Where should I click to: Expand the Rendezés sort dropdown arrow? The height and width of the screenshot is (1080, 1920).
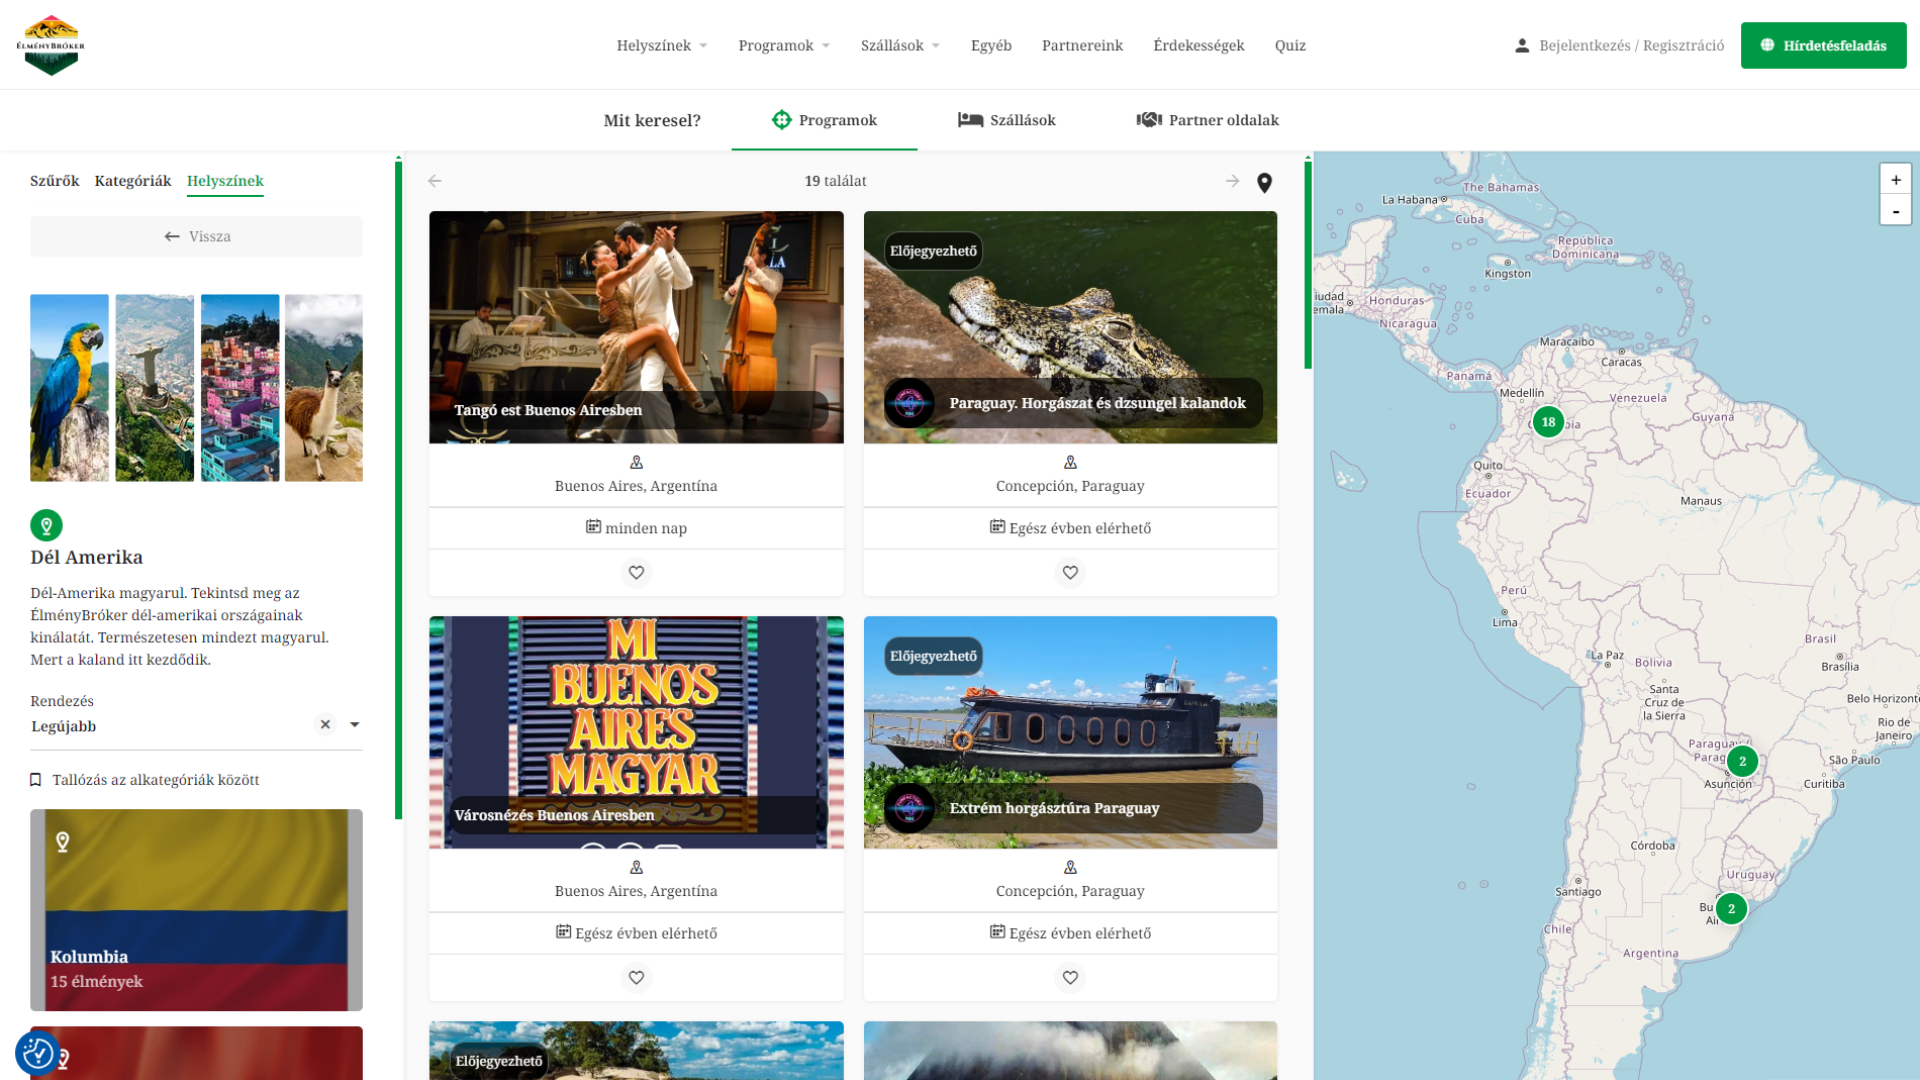(354, 725)
